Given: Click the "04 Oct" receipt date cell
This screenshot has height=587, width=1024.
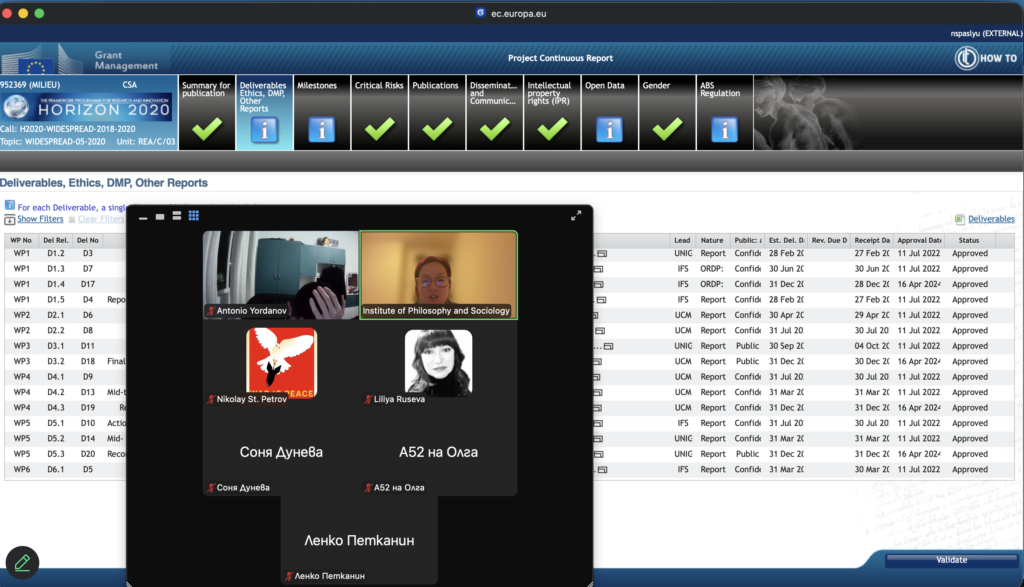Looking at the screenshot, I should click(x=872, y=346).
